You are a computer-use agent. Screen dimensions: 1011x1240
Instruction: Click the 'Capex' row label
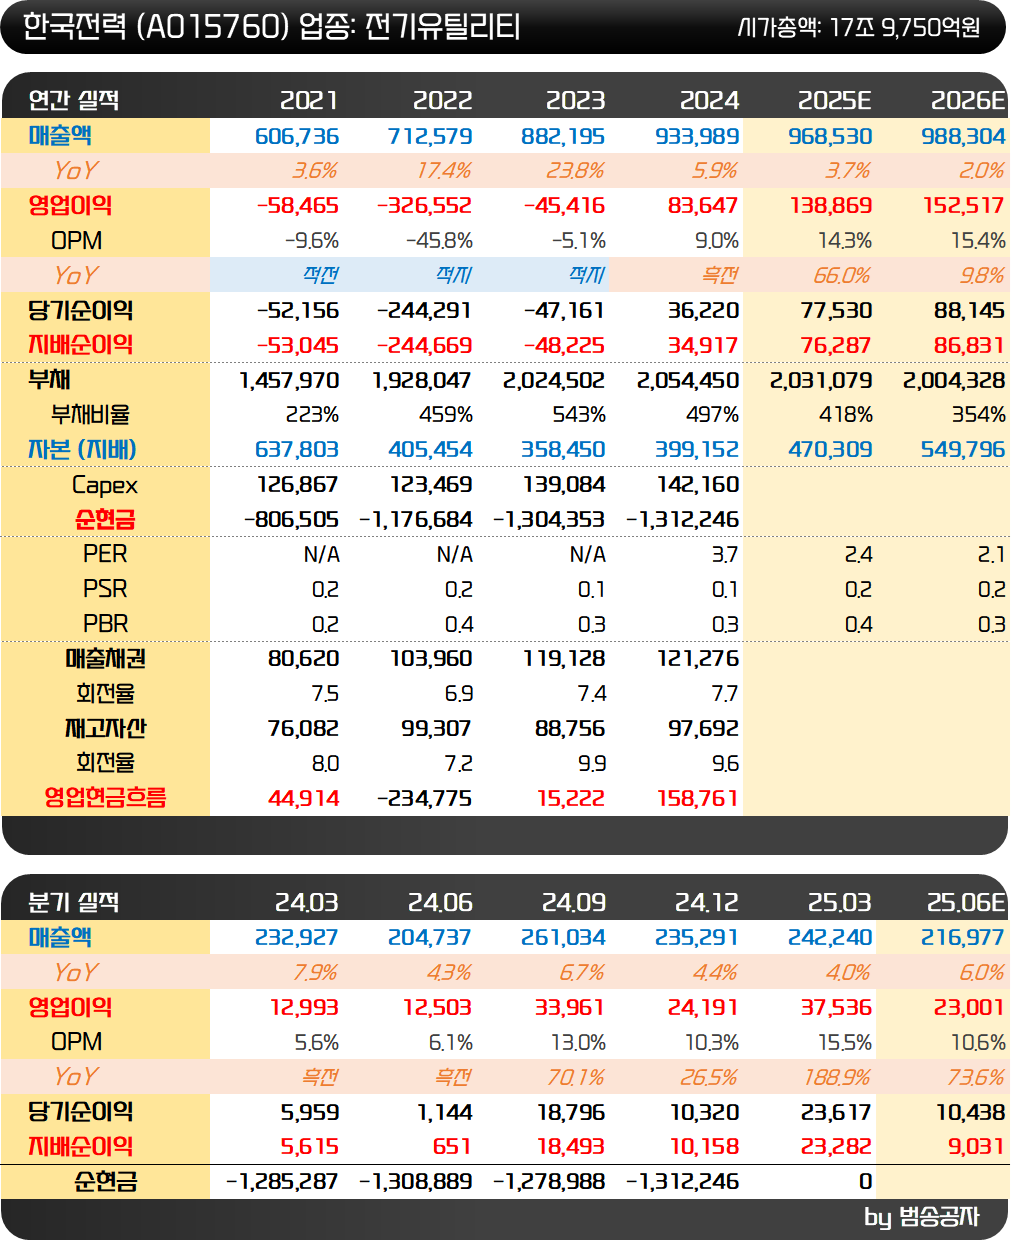tap(104, 485)
